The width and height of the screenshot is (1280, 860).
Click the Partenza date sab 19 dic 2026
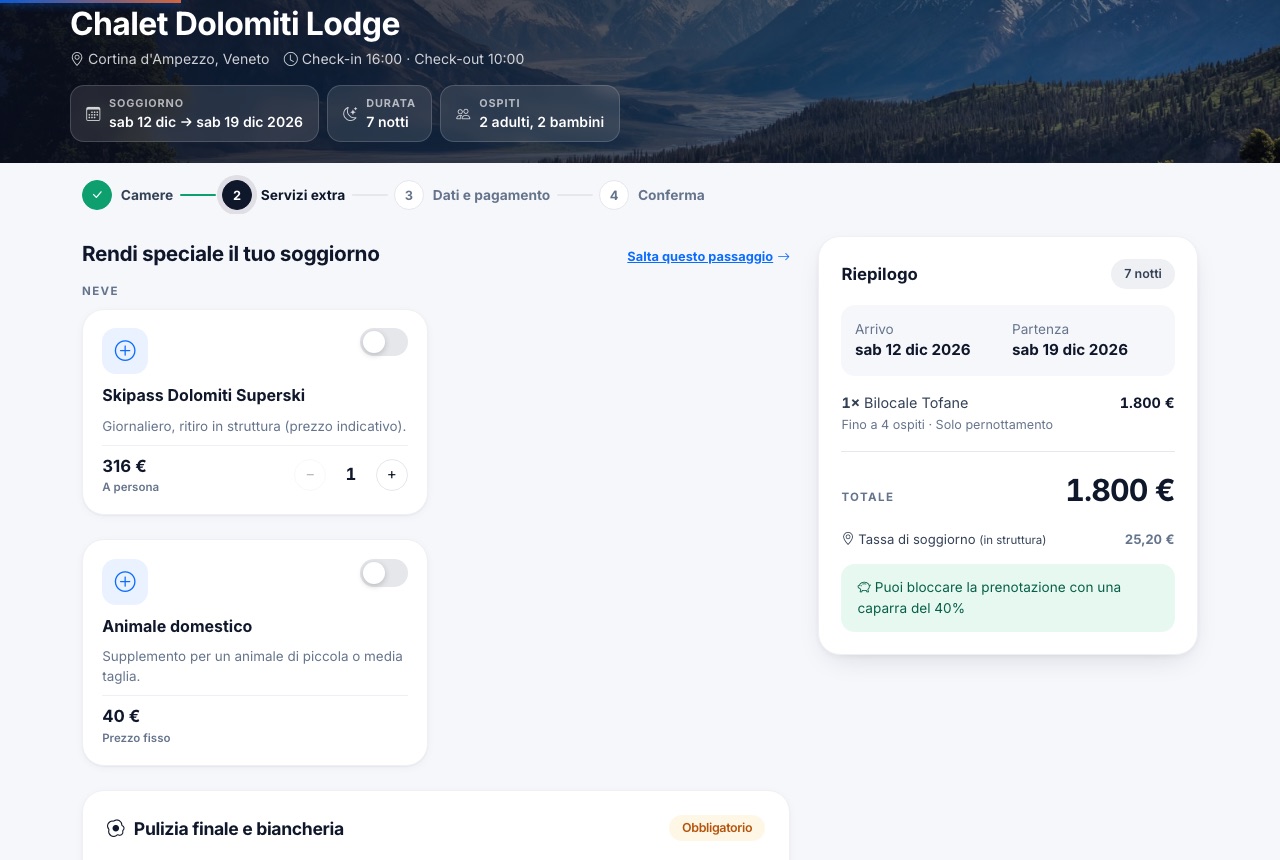click(1070, 350)
